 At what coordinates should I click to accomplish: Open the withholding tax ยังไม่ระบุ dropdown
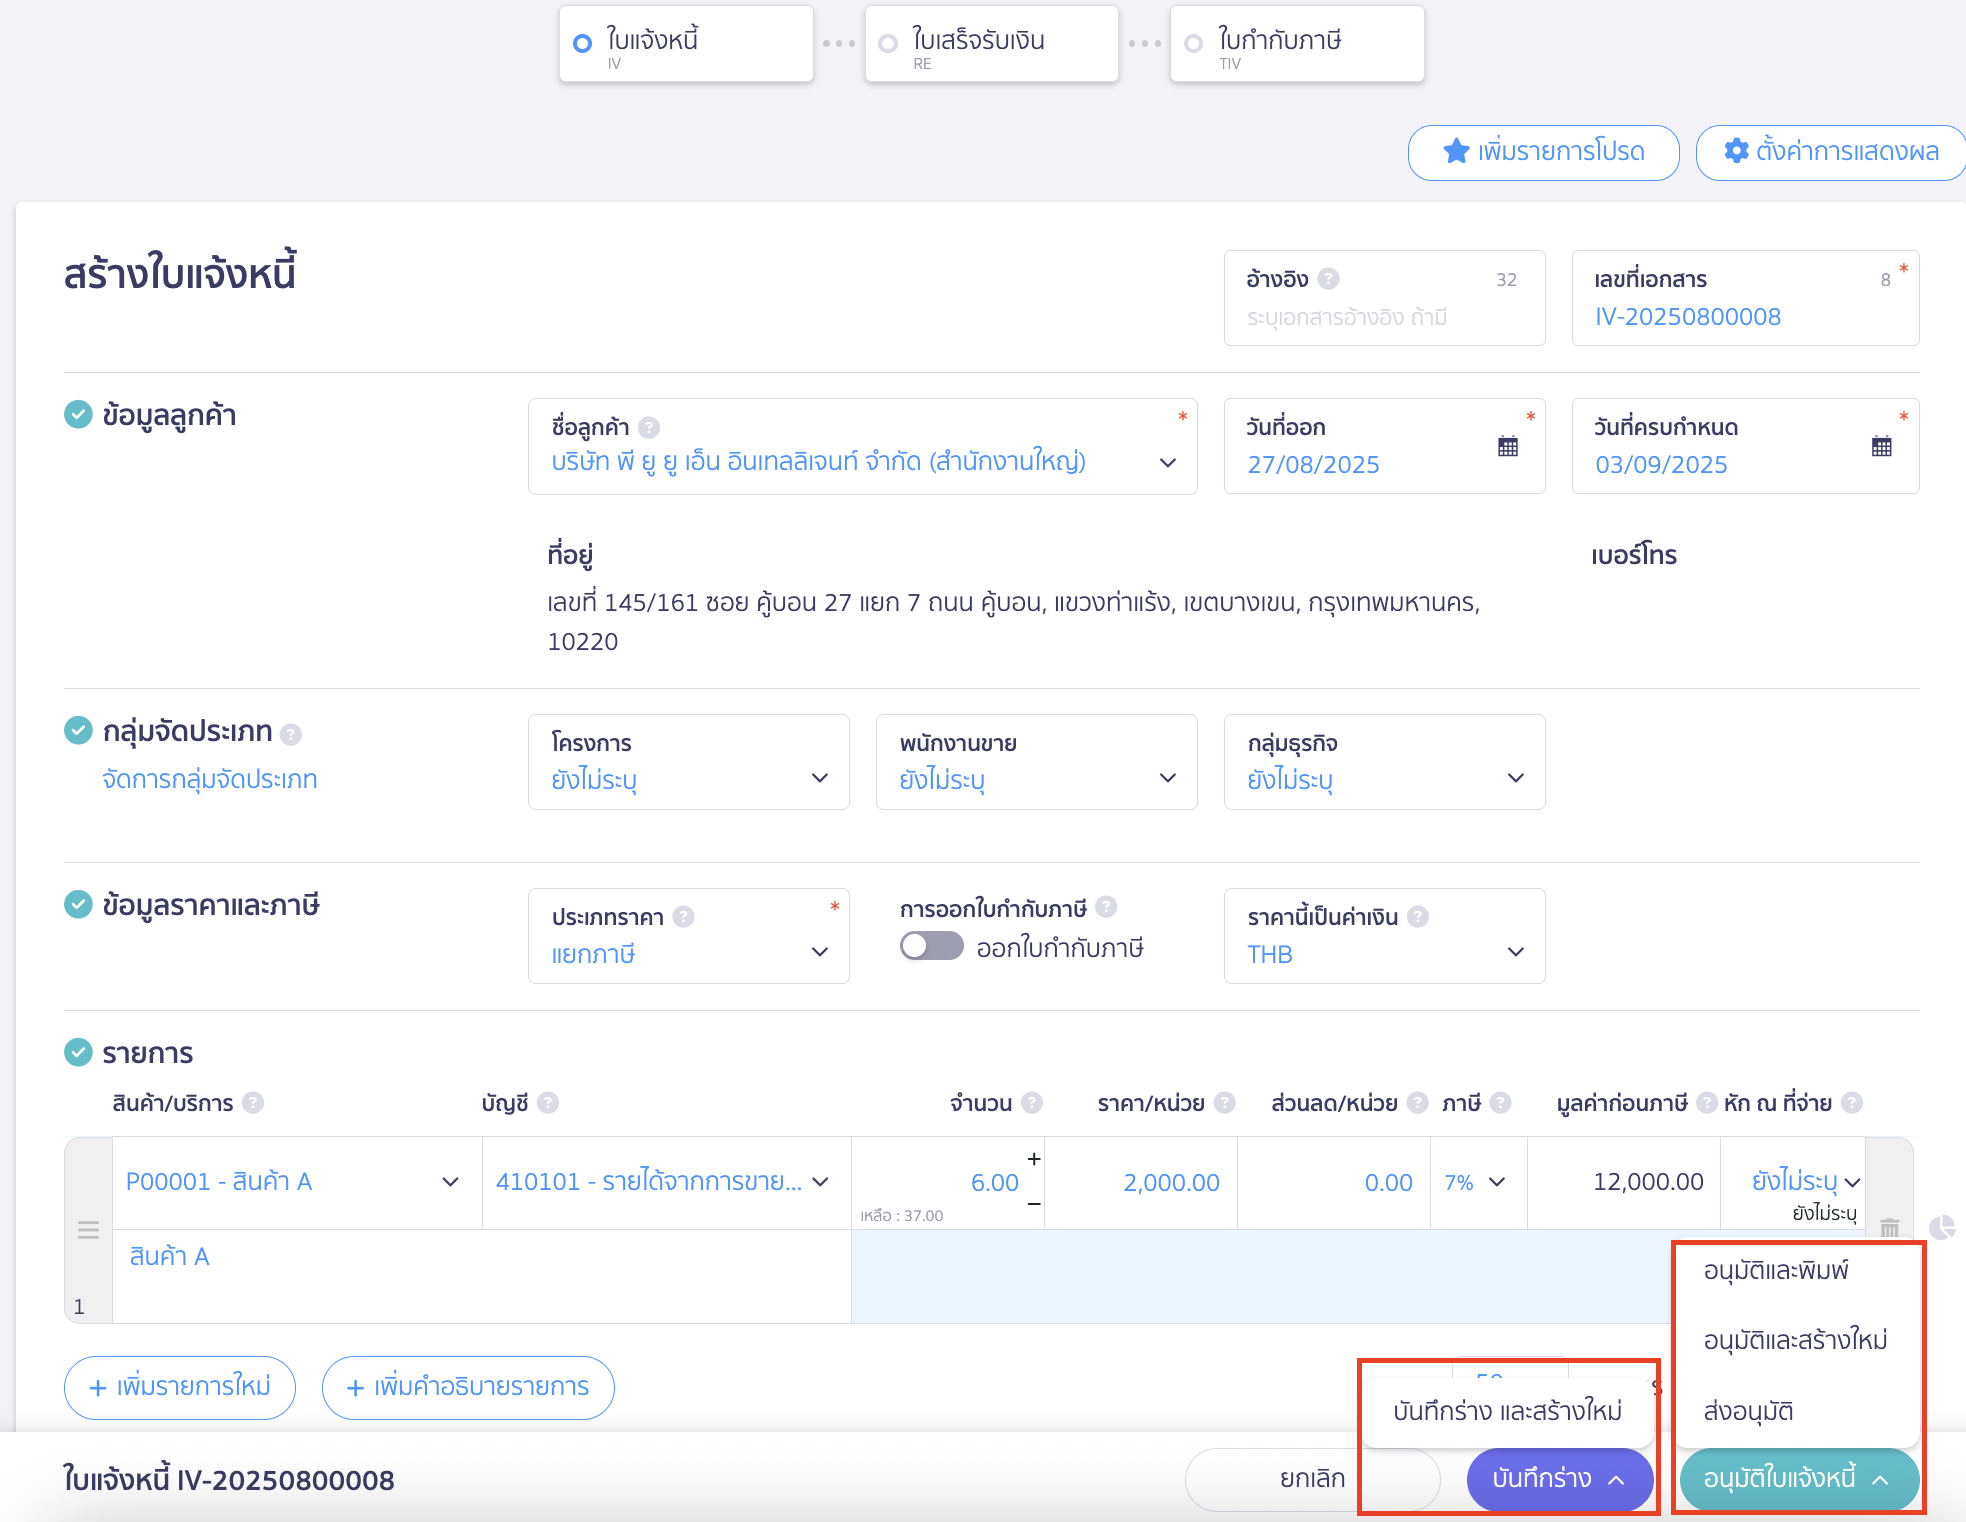click(1806, 1182)
